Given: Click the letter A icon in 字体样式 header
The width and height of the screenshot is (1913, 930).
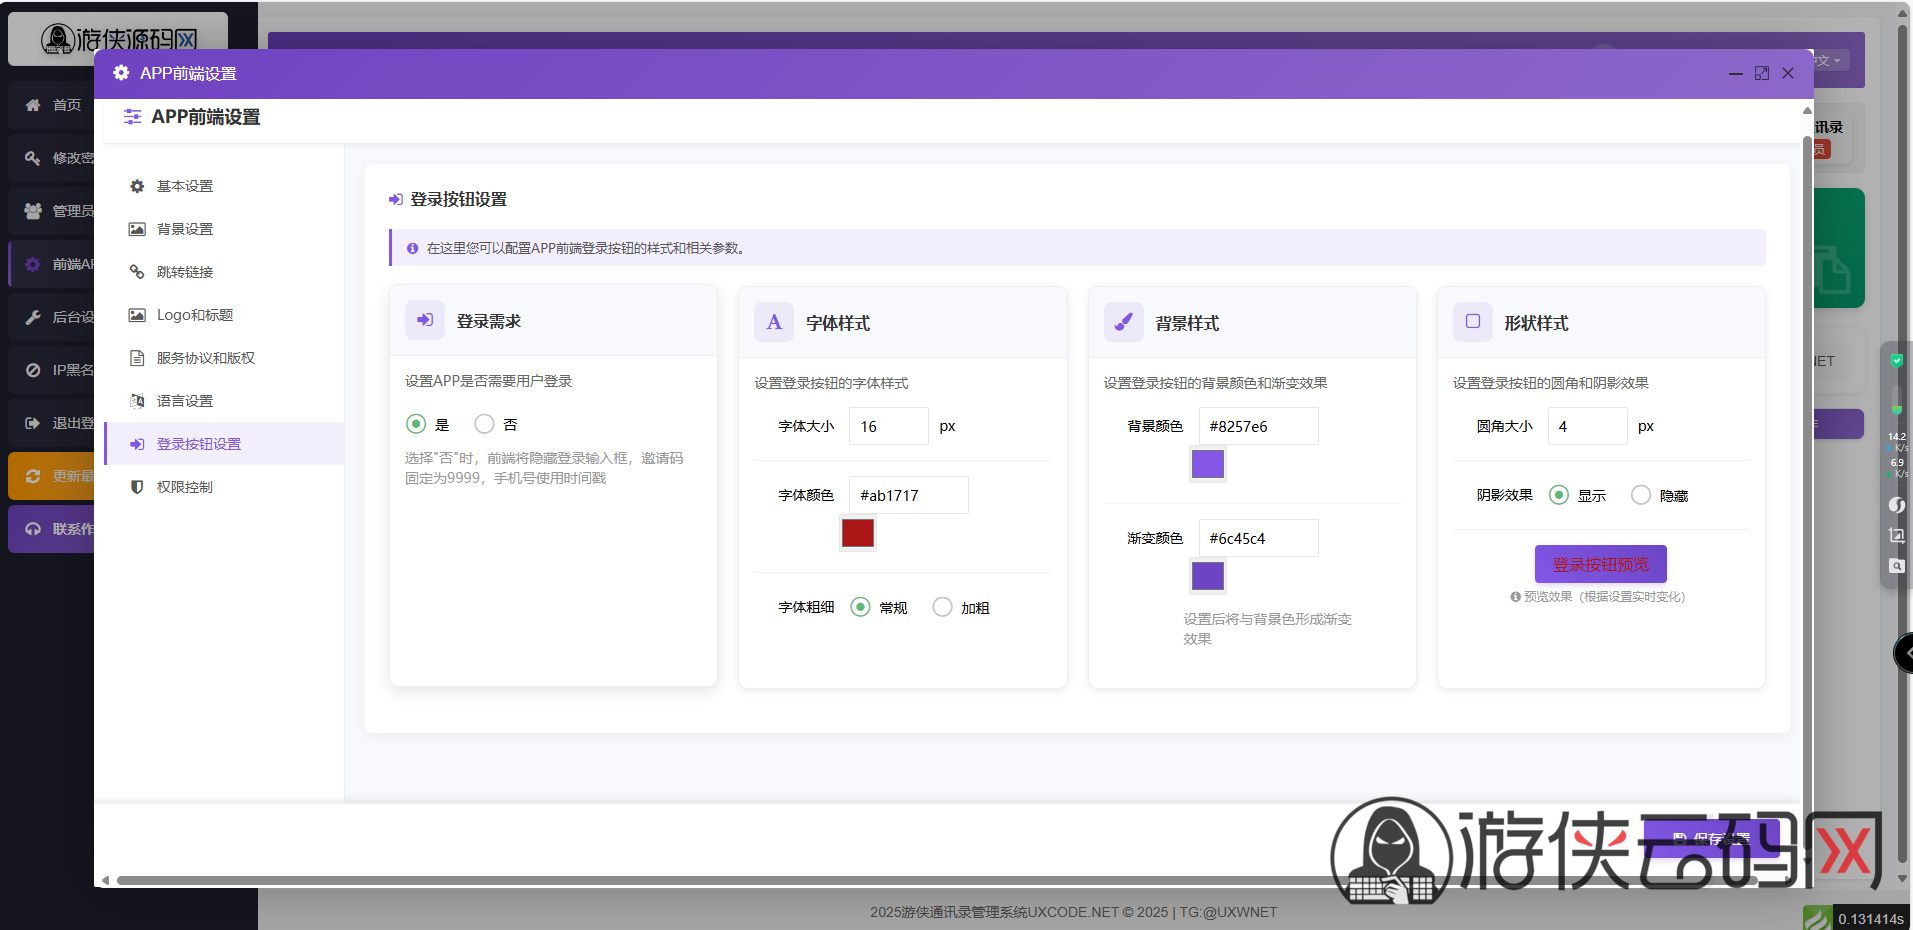Looking at the screenshot, I should coord(773,322).
